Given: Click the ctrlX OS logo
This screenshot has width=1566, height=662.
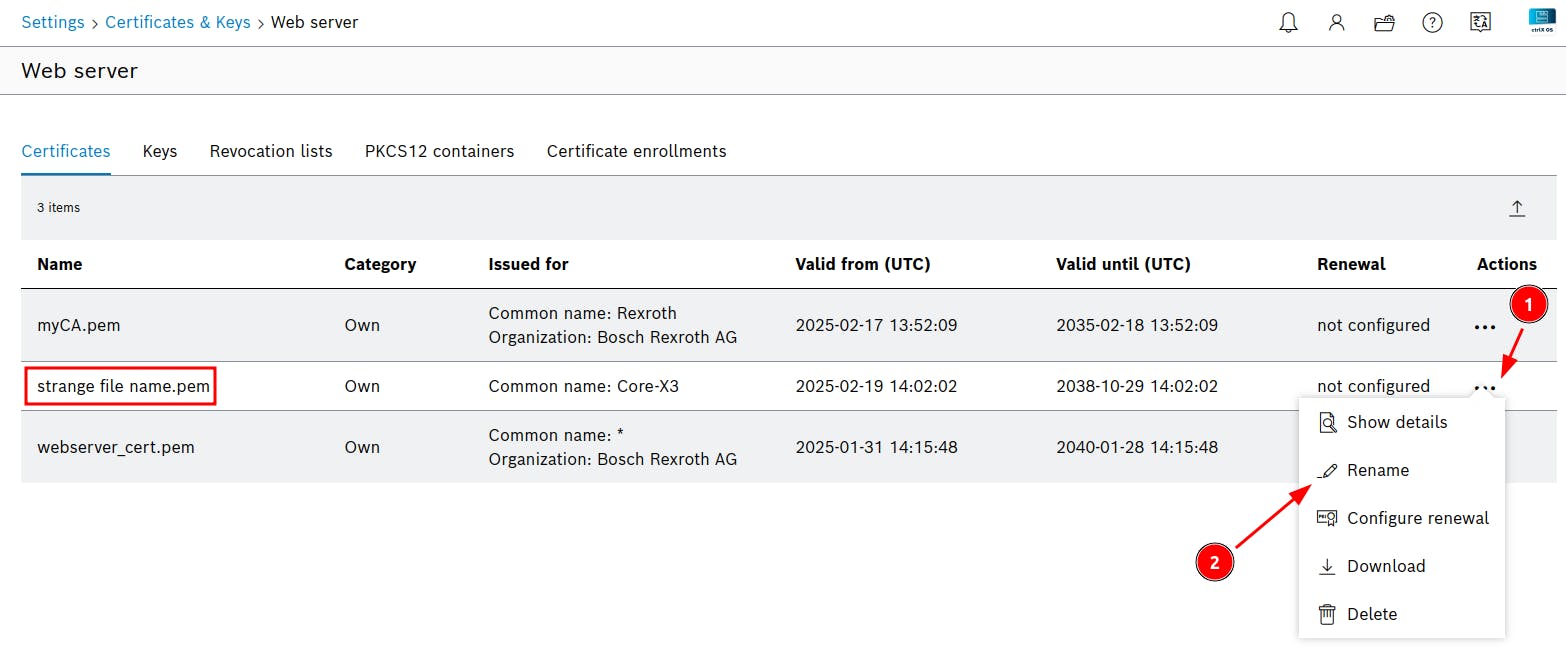Looking at the screenshot, I should click(1541, 21).
